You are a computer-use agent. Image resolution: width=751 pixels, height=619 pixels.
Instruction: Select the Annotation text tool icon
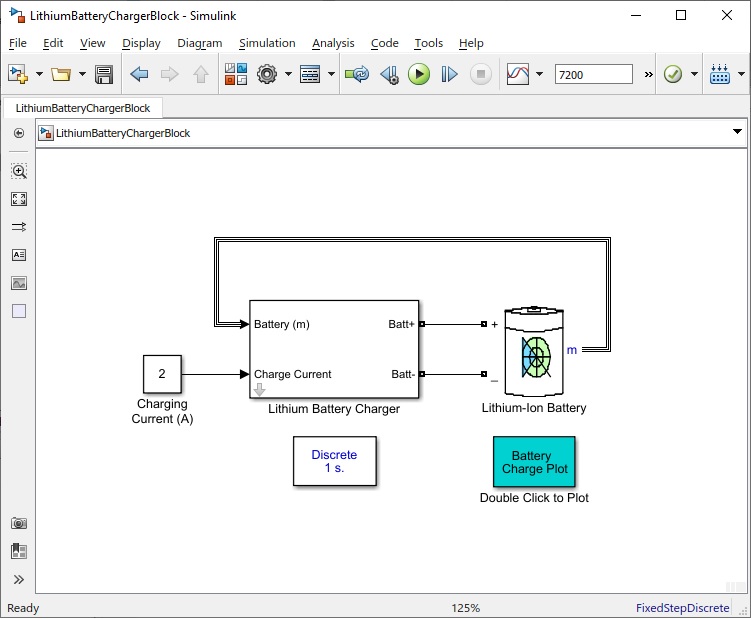pyautogui.click(x=19, y=255)
